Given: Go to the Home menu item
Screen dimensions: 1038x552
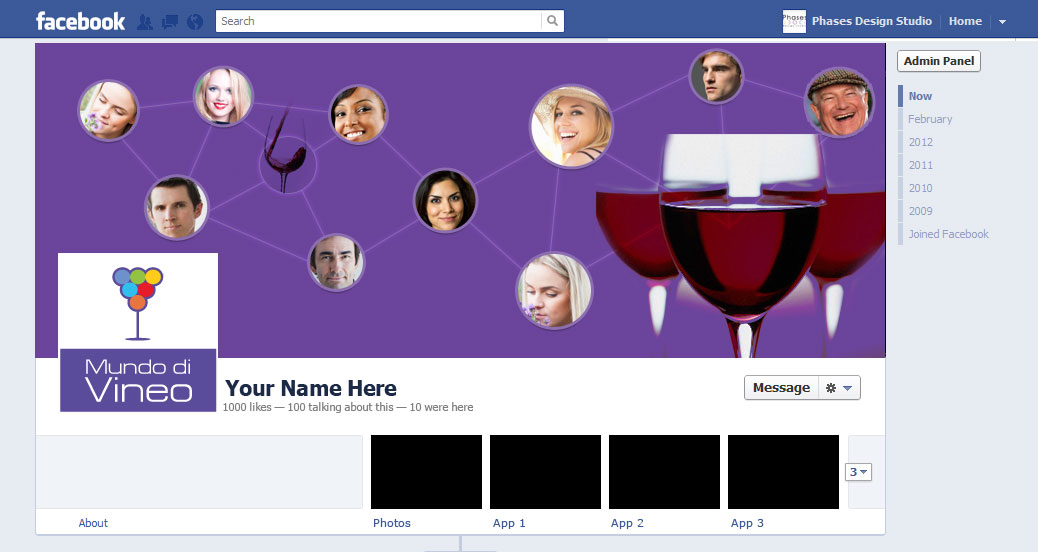Looking at the screenshot, I should [x=964, y=21].
